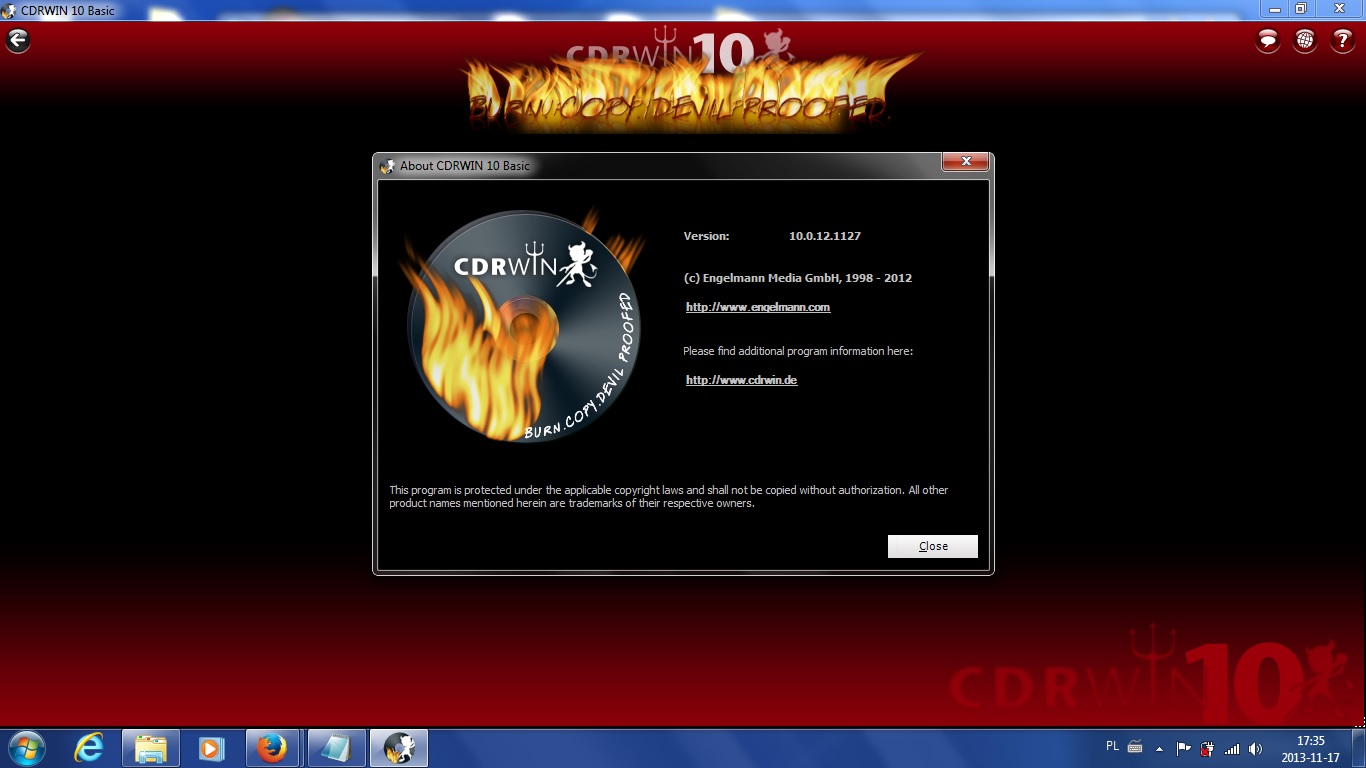
Task: Click the globe web icon
Action: tap(1305, 40)
